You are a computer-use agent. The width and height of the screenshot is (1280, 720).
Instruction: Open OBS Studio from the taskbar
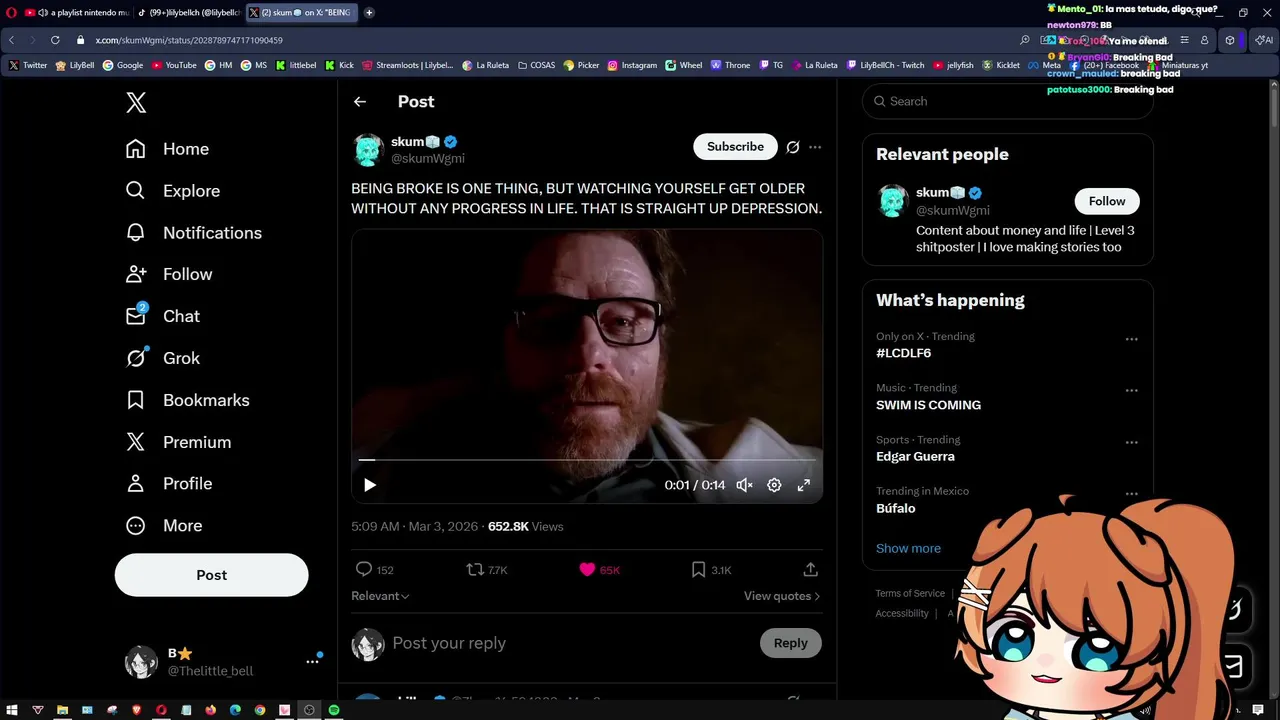click(309, 710)
